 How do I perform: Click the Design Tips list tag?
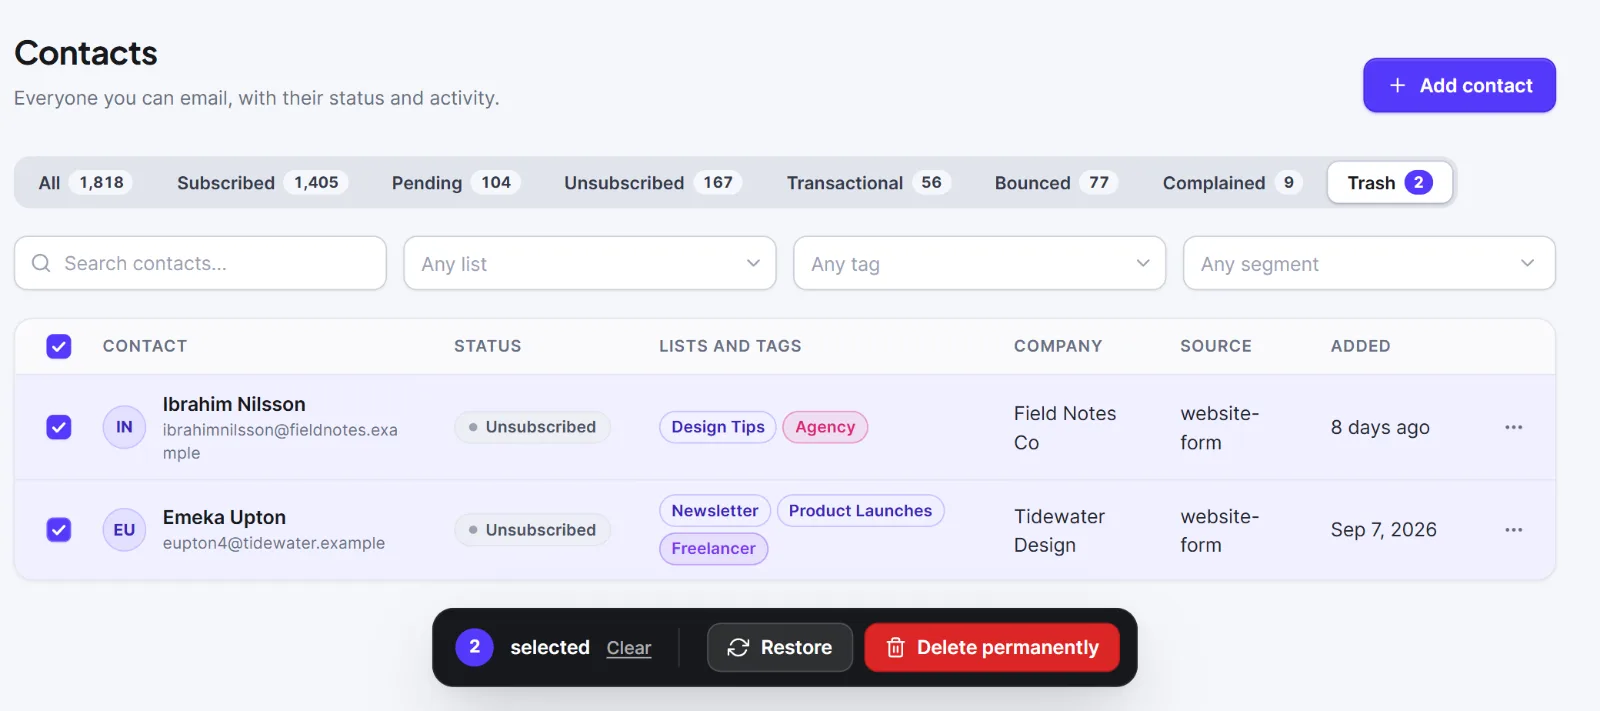[718, 427]
